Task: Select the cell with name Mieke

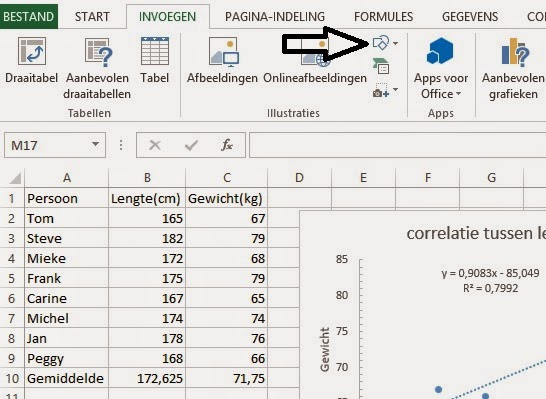Action: click(67, 258)
